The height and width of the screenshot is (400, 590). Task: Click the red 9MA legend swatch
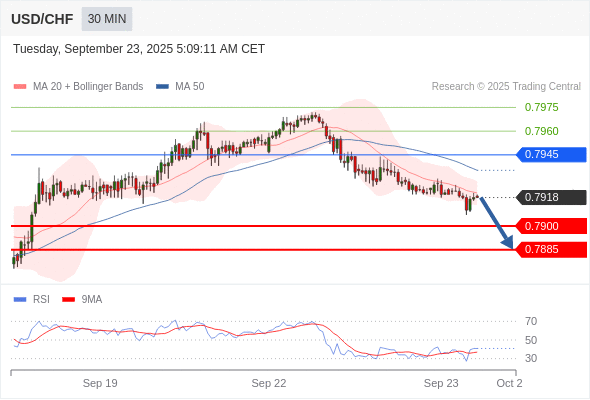click(68, 300)
